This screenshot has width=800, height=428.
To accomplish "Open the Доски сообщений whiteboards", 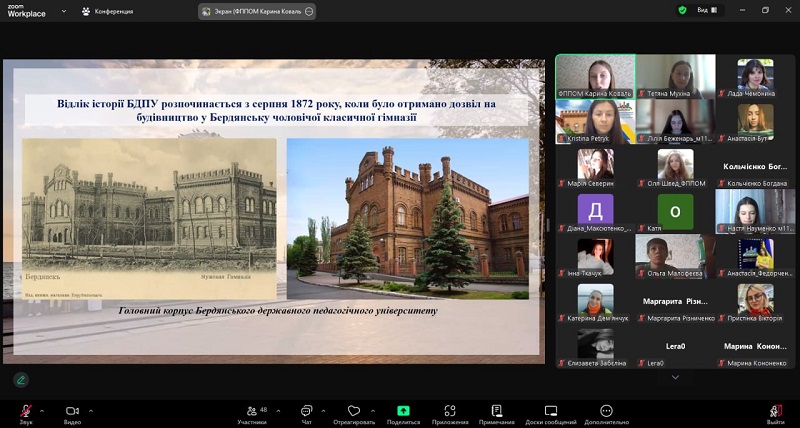I will [x=551, y=414].
